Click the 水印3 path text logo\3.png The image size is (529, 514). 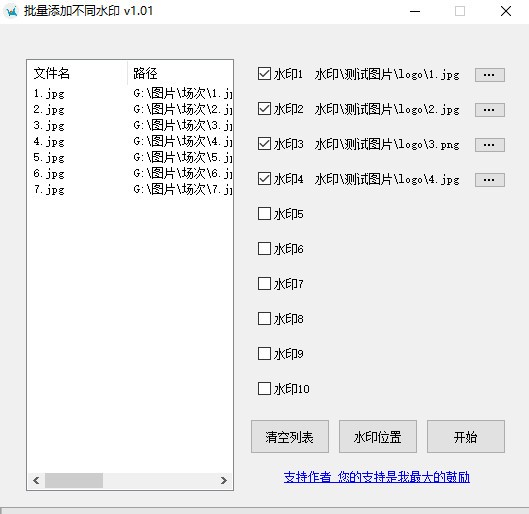(387, 145)
